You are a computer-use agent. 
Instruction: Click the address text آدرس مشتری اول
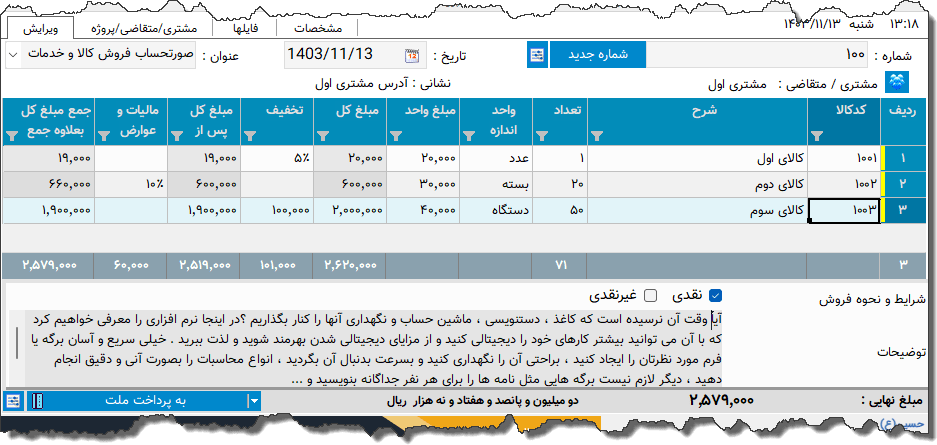pos(360,84)
